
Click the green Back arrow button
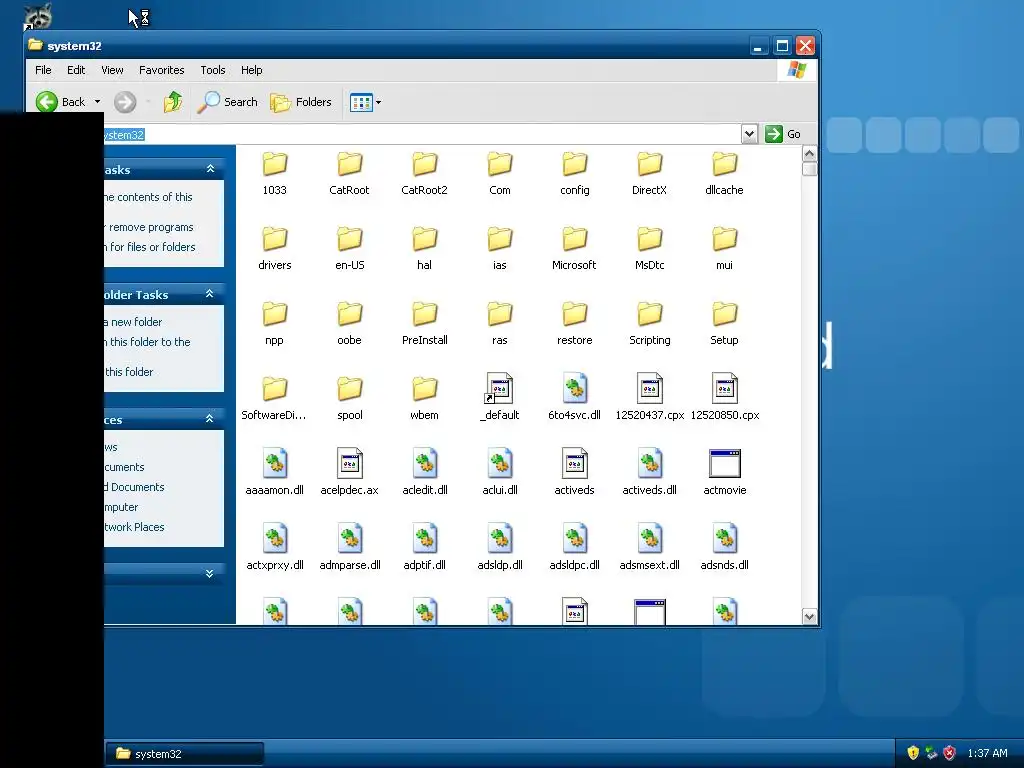coord(47,102)
